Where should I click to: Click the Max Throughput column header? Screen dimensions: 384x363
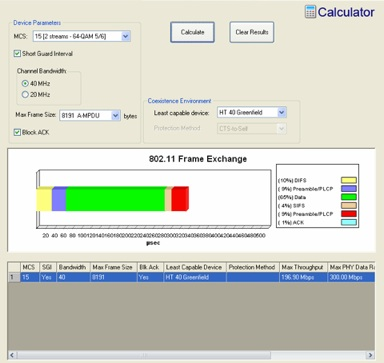303,267
